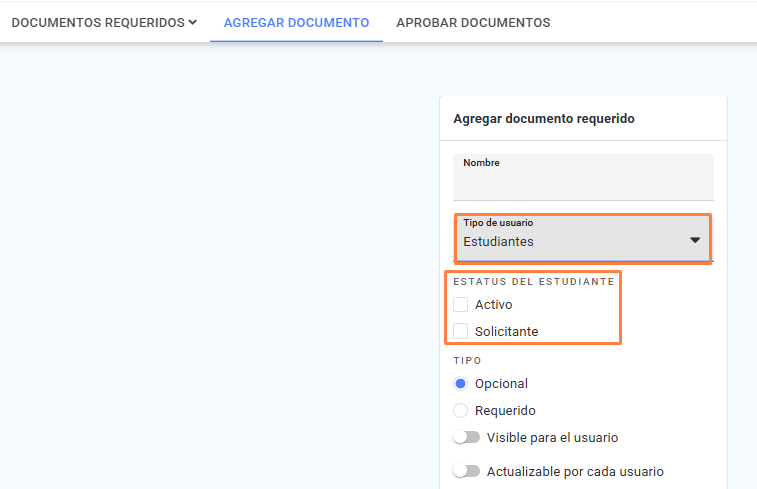The image size is (757, 489).
Task: Click the Solicitante label text
Action: [506, 332]
